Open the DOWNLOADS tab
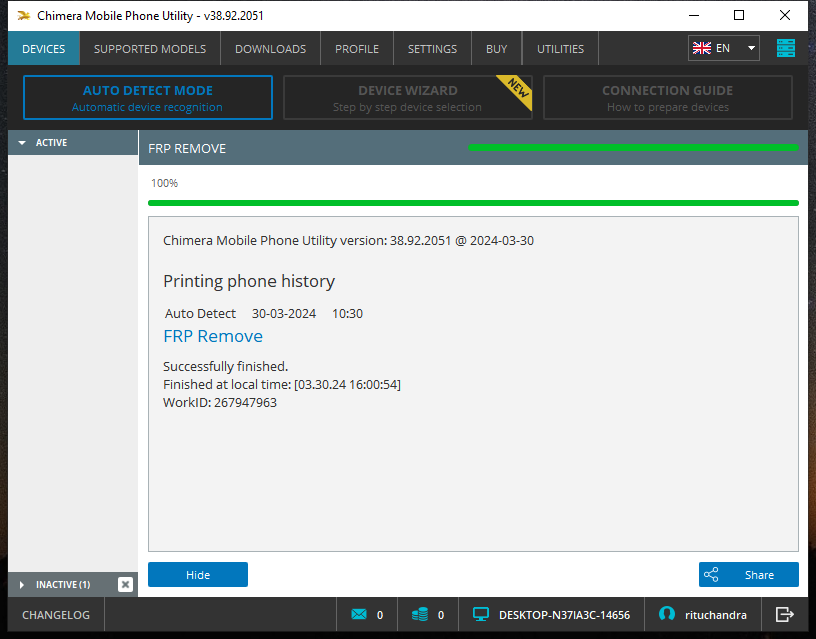Viewport: 816px width, 639px height. point(270,48)
